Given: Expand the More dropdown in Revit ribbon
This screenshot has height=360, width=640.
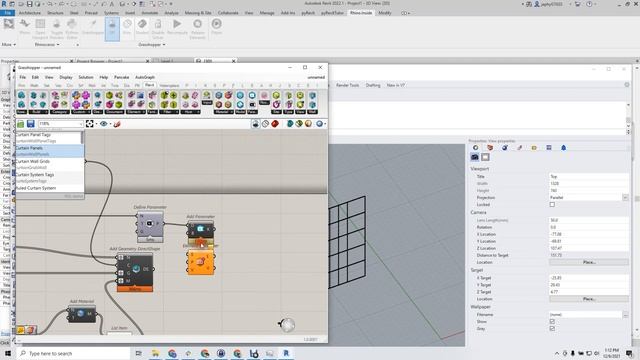Looking at the screenshot, I should click(9, 44).
